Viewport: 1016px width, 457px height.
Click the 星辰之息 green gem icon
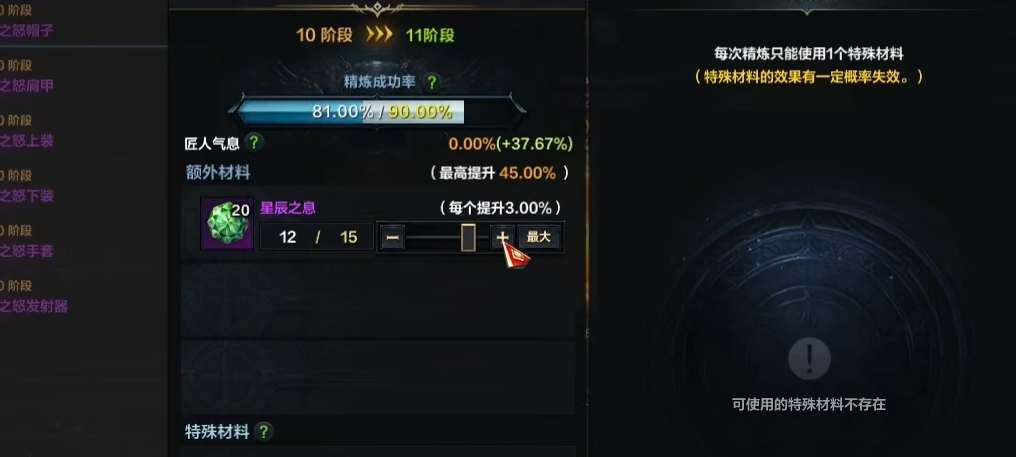[227, 224]
